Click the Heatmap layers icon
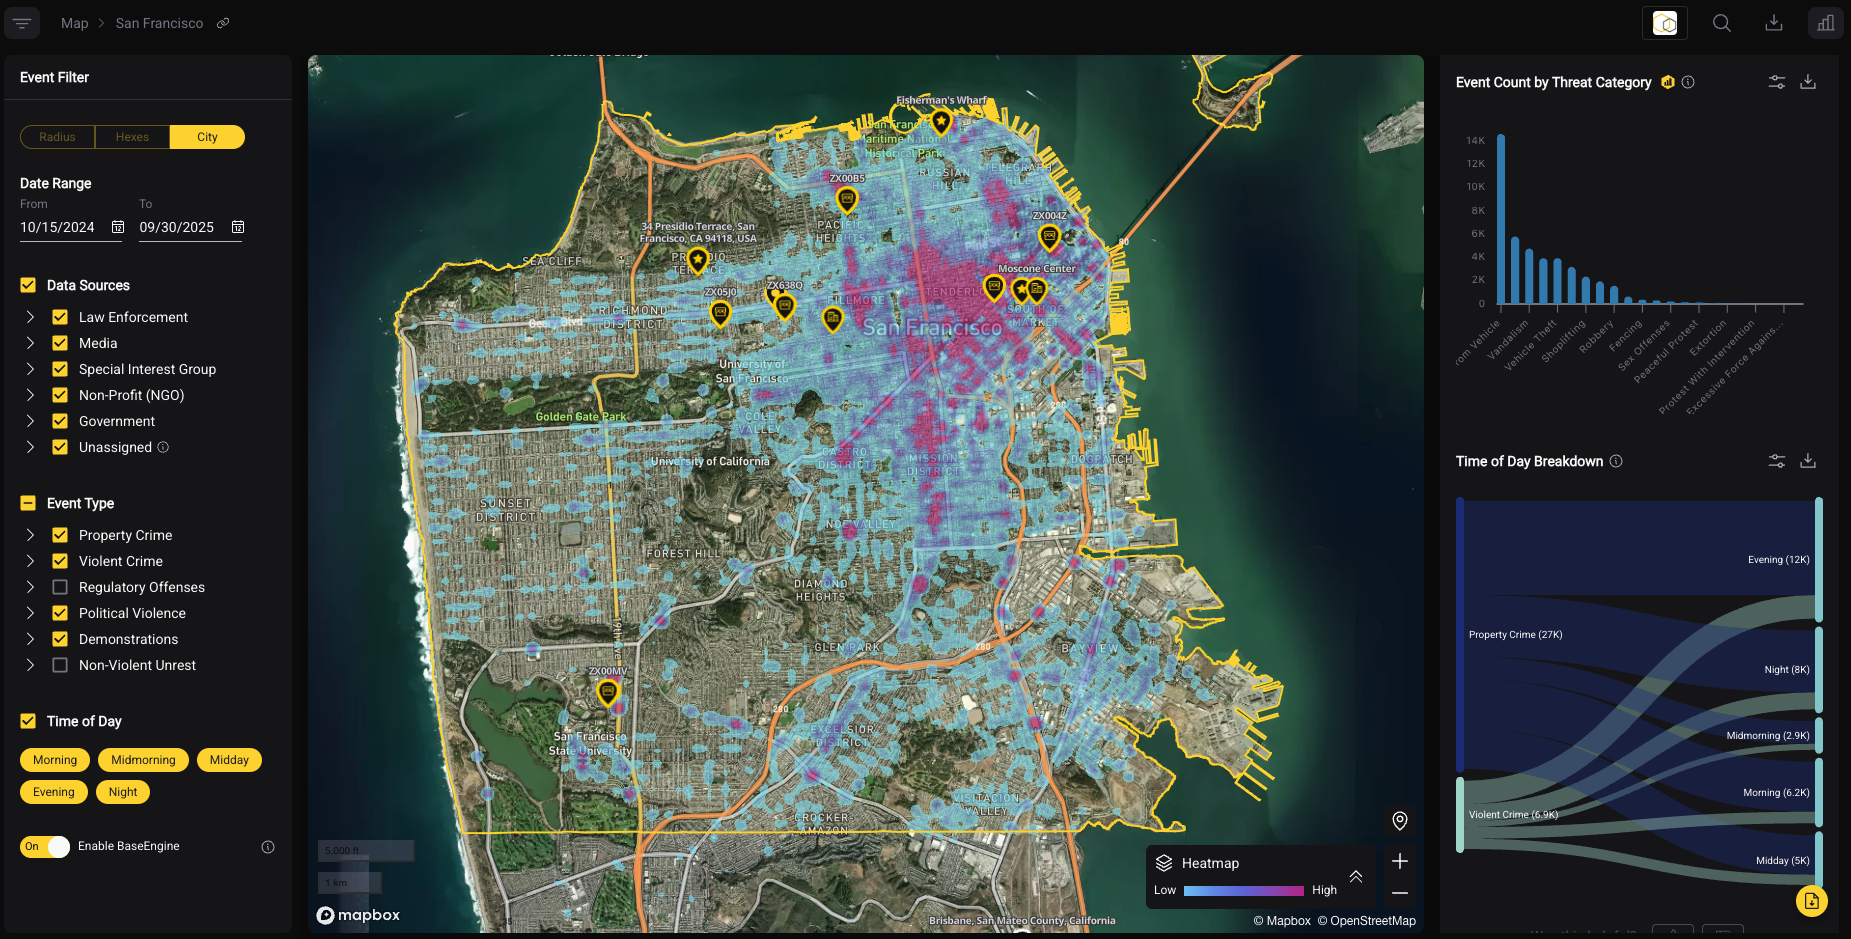This screenshot has height=939, width=1851. point(1164,863)
